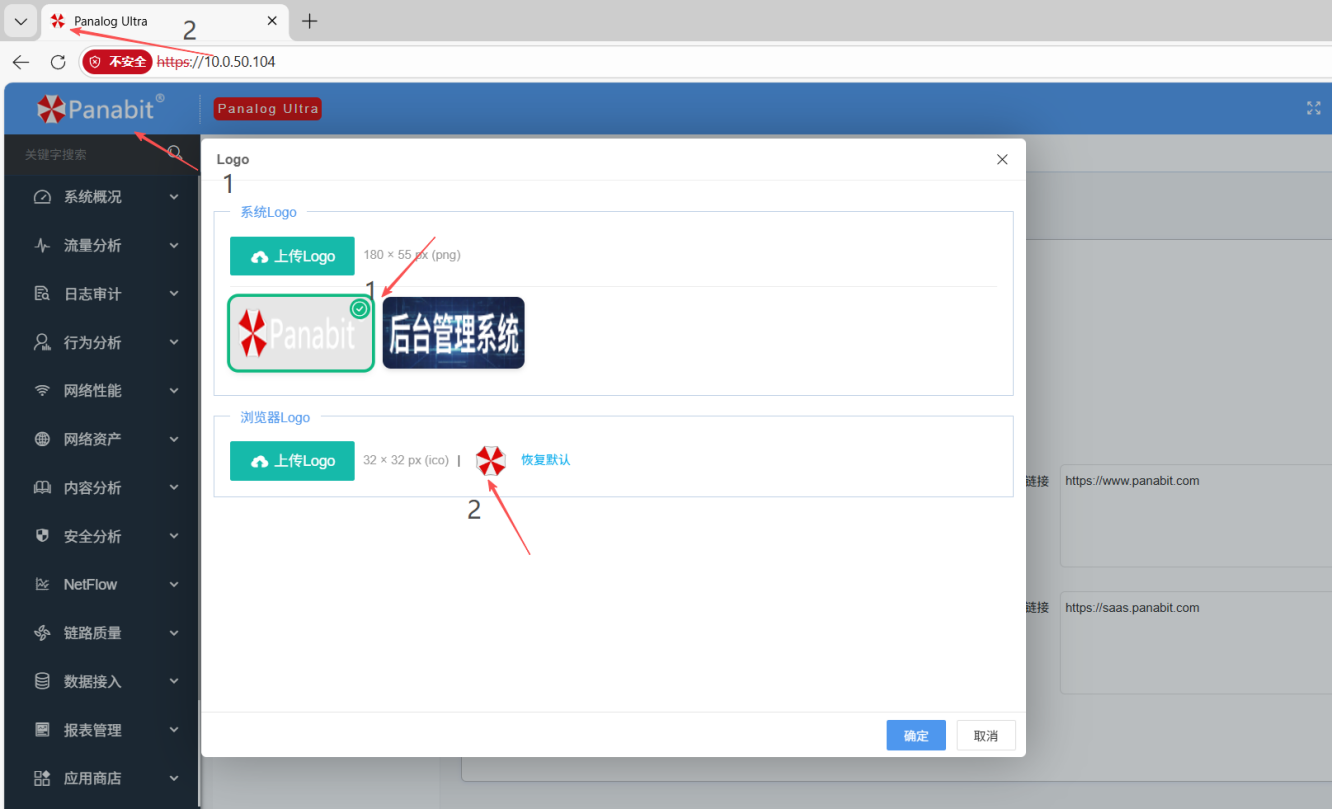
Task: Click the browser reload icon
Action: pos(58,62)
